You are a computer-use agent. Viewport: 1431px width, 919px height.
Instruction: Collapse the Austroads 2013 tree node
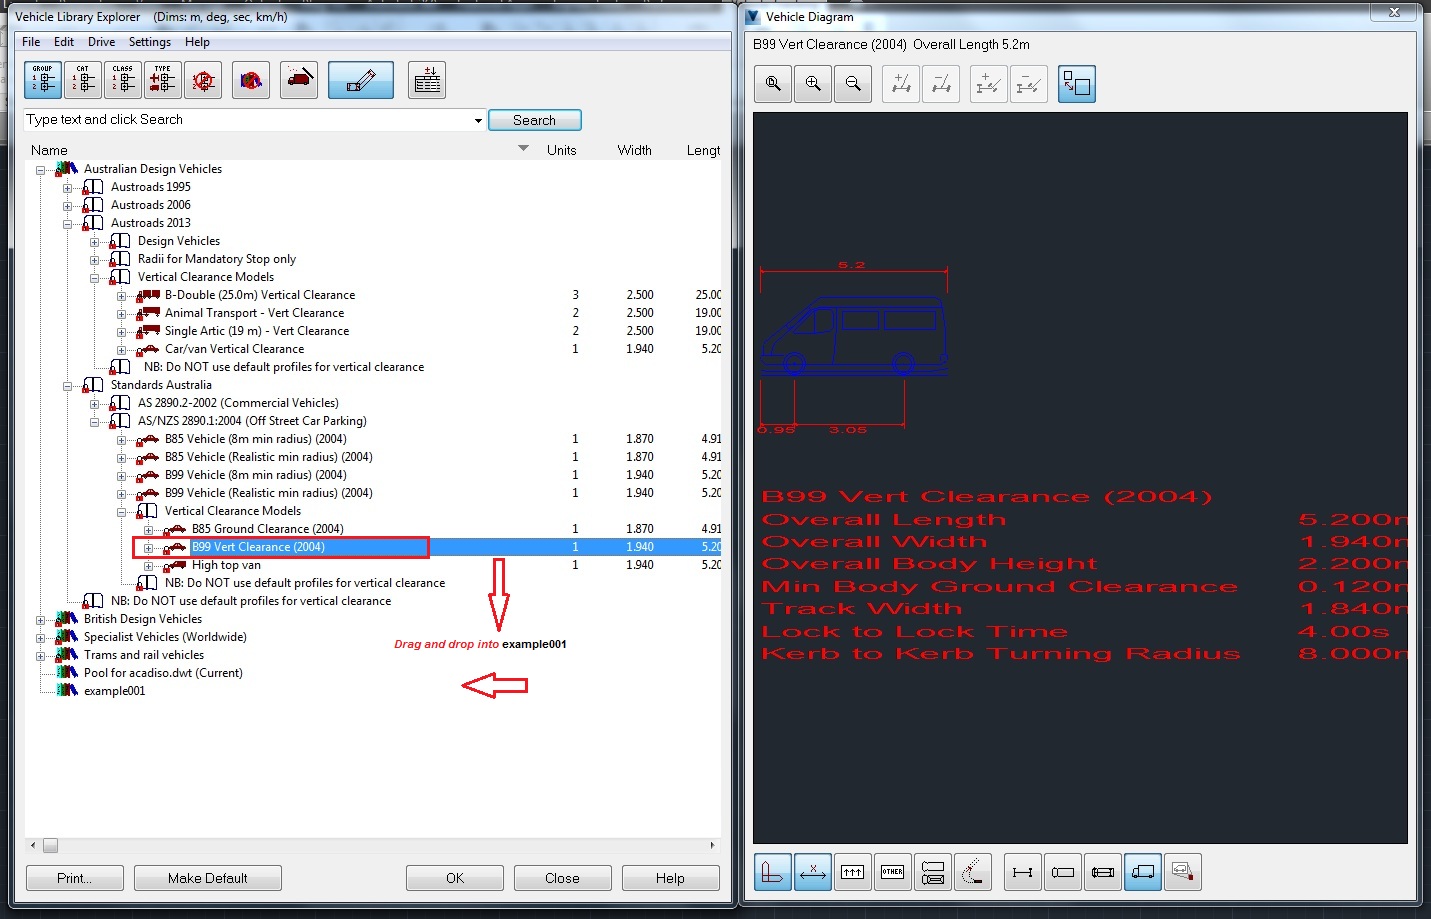point(67,222)
